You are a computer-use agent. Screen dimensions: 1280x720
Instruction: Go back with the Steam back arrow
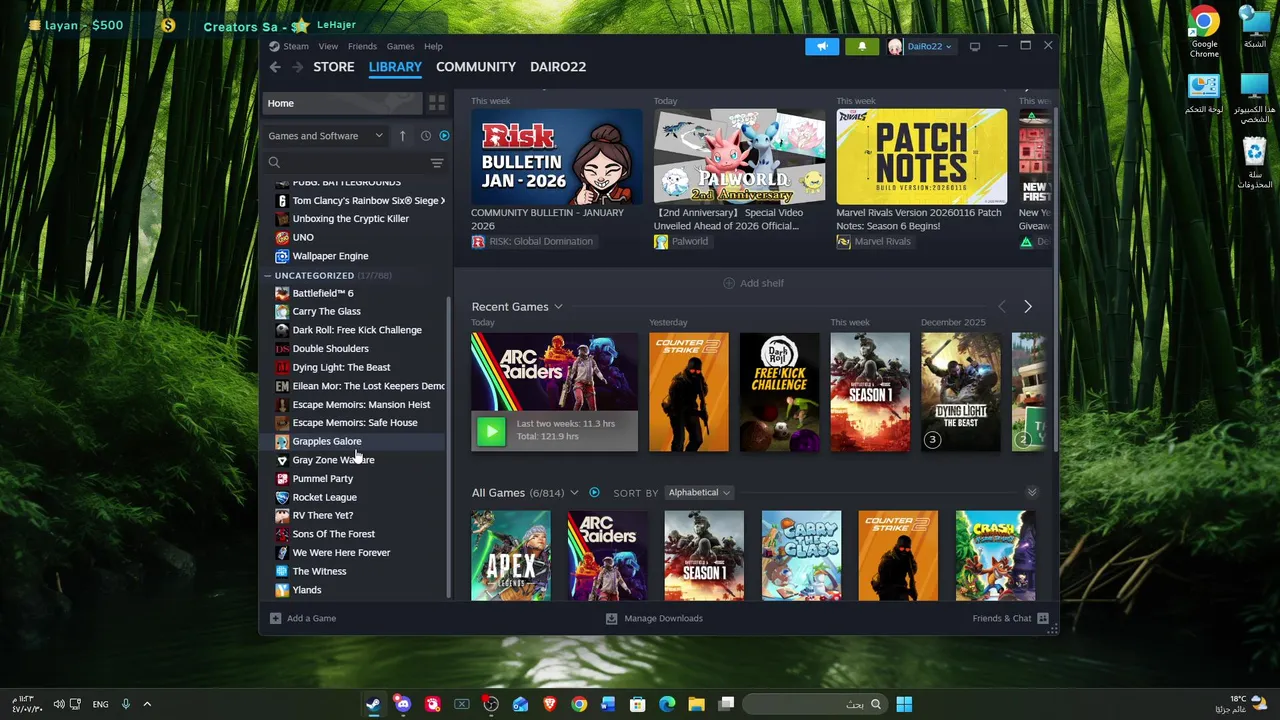(275, 67)
